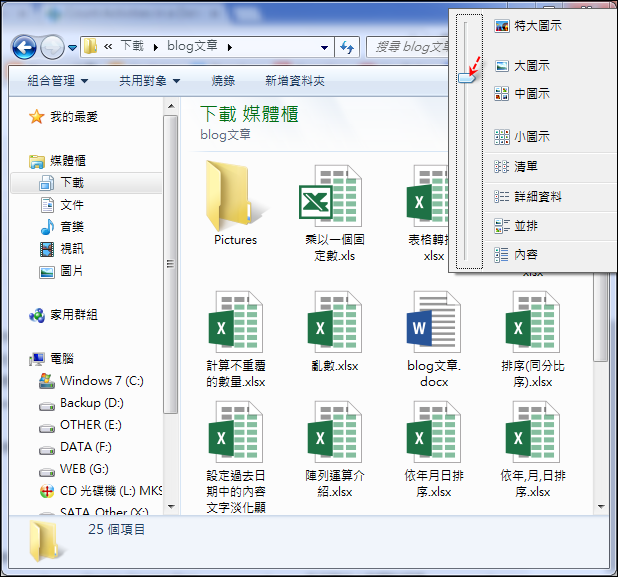Expand arrow after blog文章 breadcrumb
This screenshot has width=618, height=577.
230,47
